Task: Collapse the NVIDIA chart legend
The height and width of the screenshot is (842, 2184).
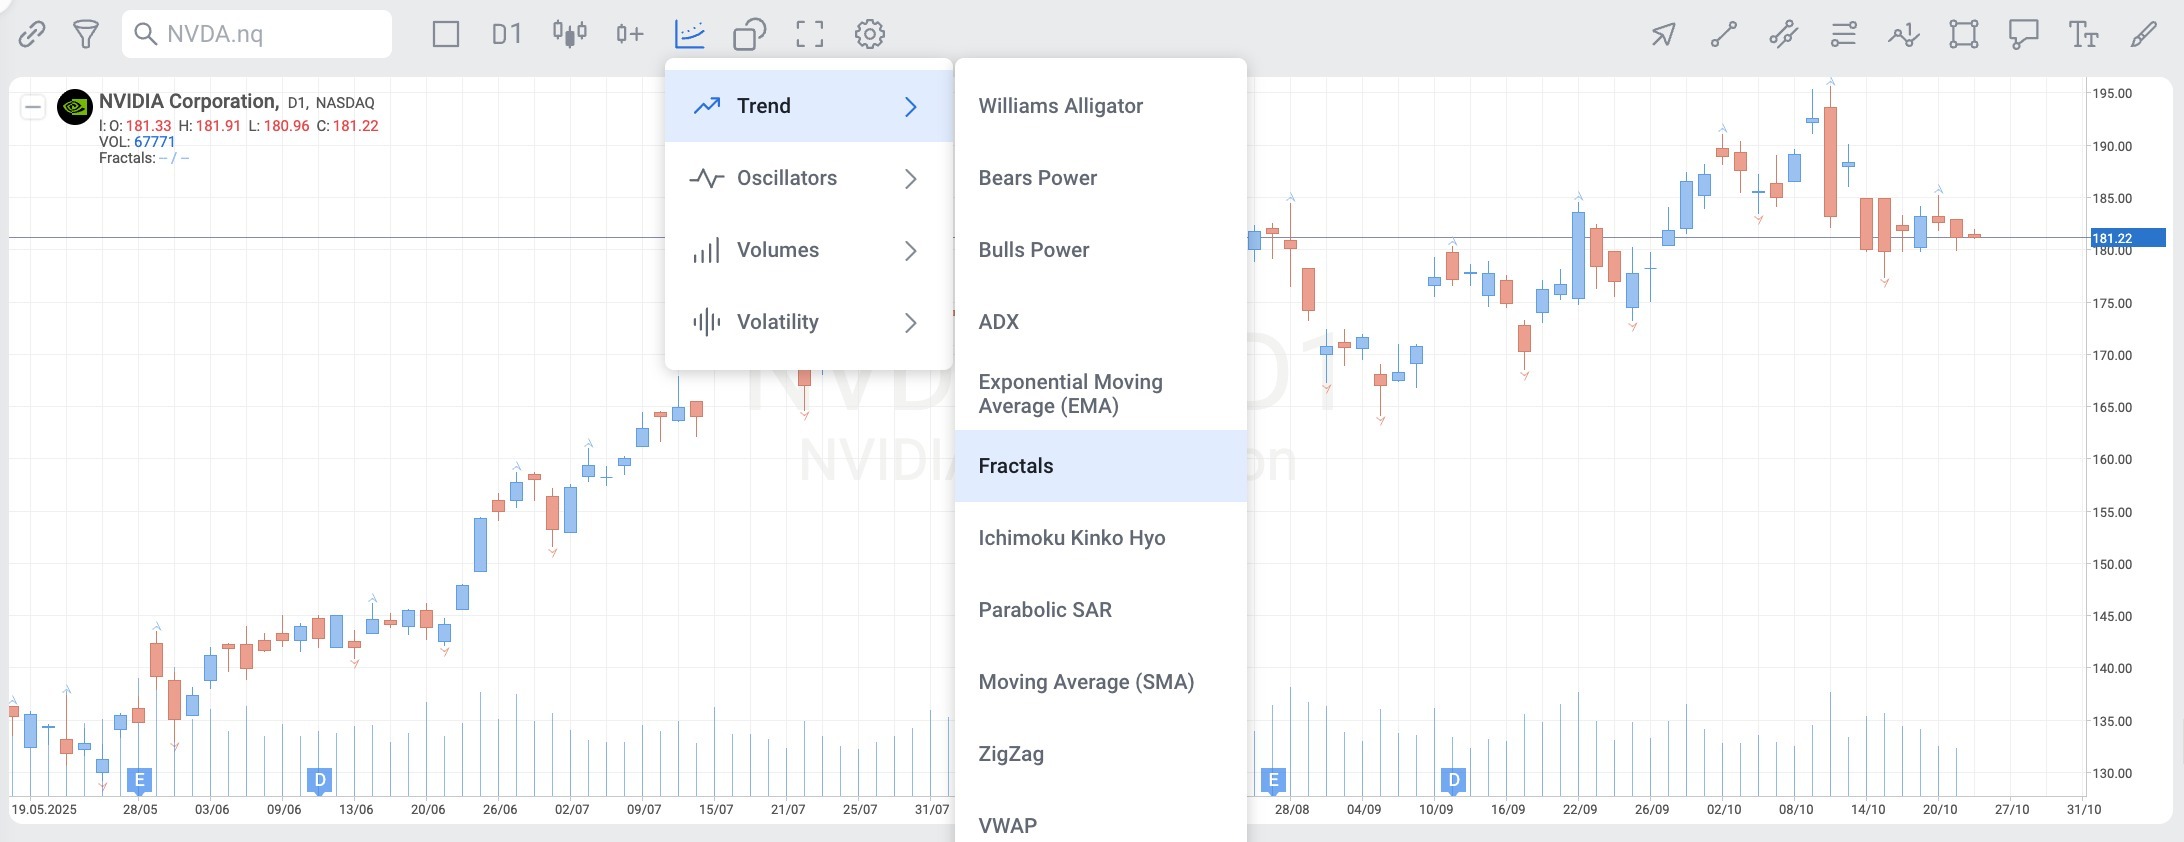Action: coord(33,107)
